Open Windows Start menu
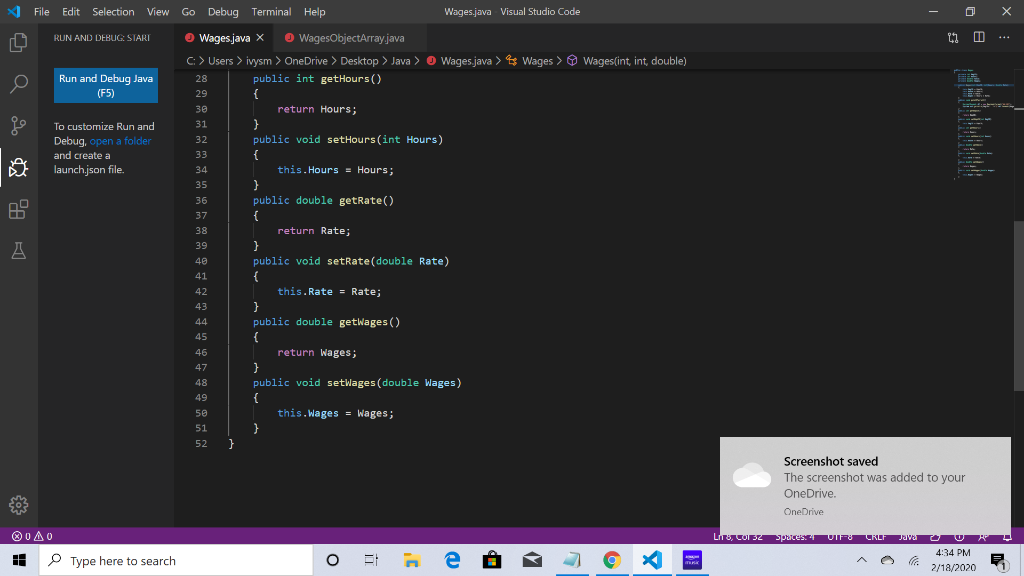 click(x=19, y=560)
